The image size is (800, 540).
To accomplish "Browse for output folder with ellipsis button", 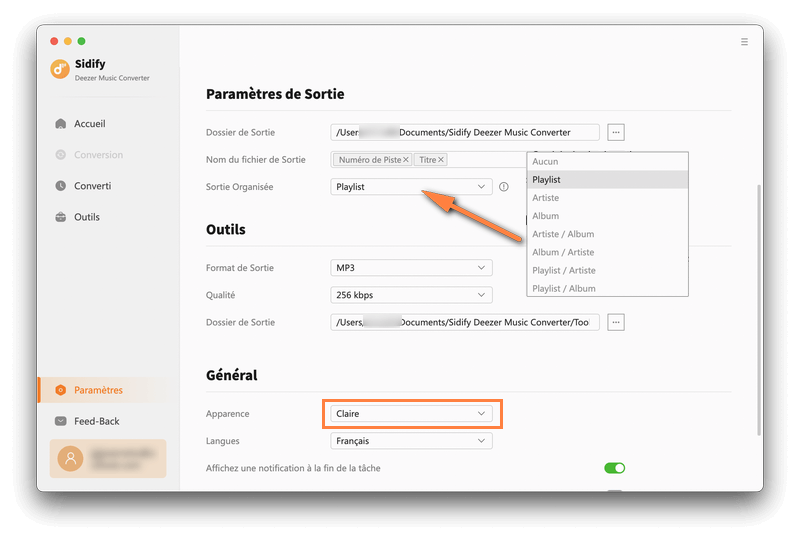I will [x=616, y=132].
